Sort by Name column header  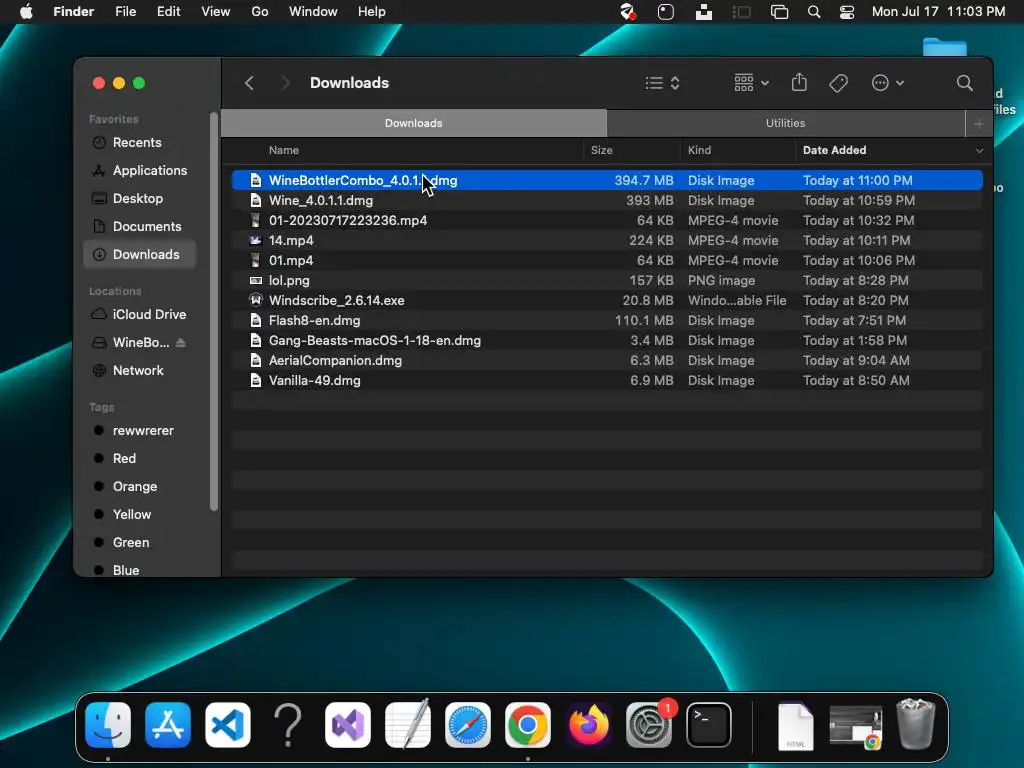(283, 150)
